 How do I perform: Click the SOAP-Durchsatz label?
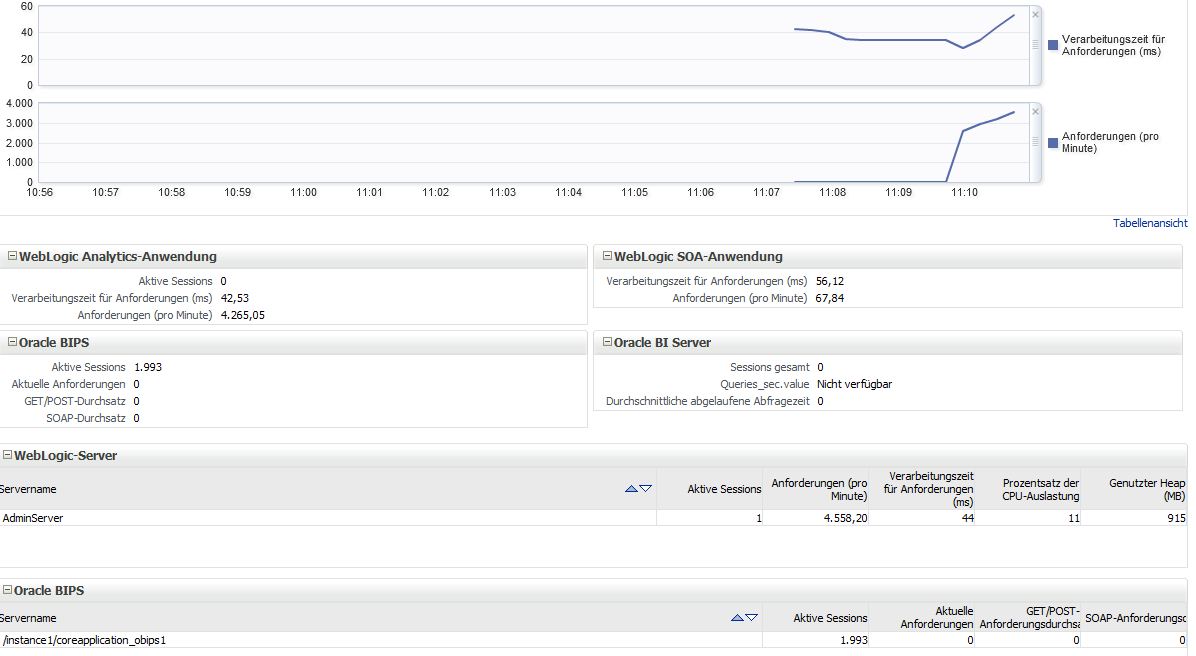pyautogui.click(x=85, y=418)
